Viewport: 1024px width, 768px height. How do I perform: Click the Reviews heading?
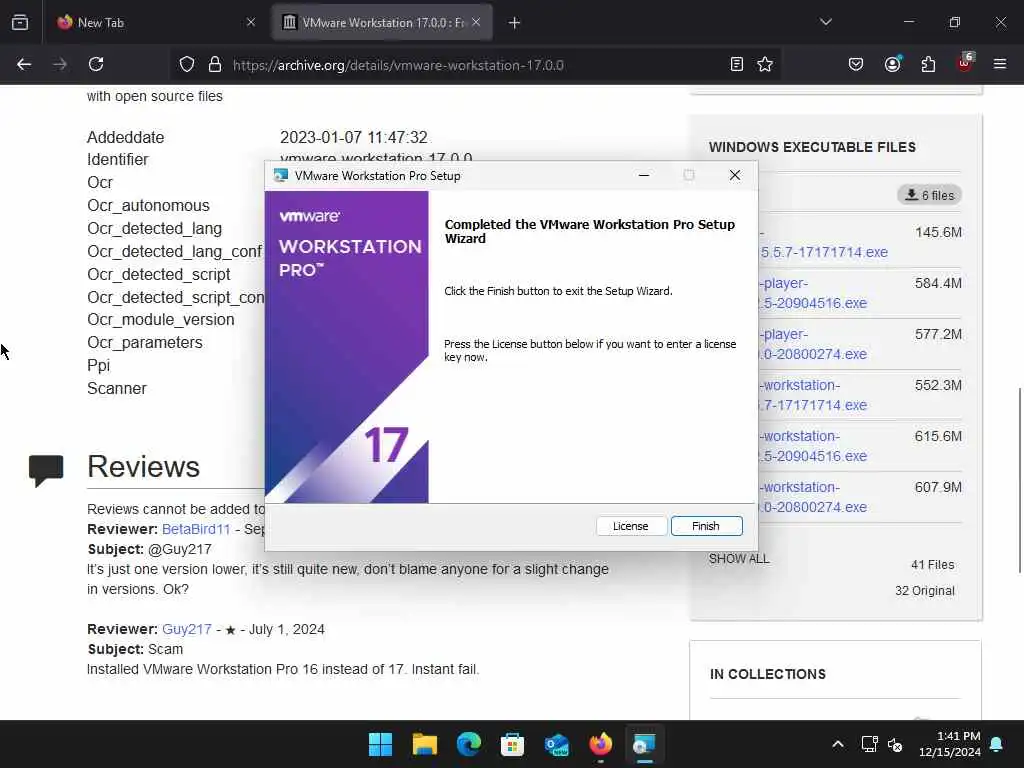pyautogui.click(x=144, y=466)
